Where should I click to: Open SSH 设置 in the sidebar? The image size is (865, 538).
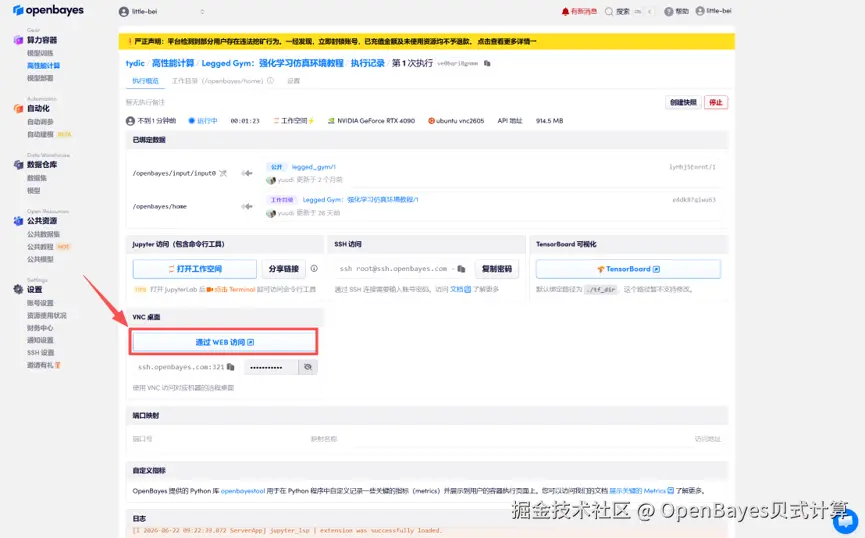point(41,353)
